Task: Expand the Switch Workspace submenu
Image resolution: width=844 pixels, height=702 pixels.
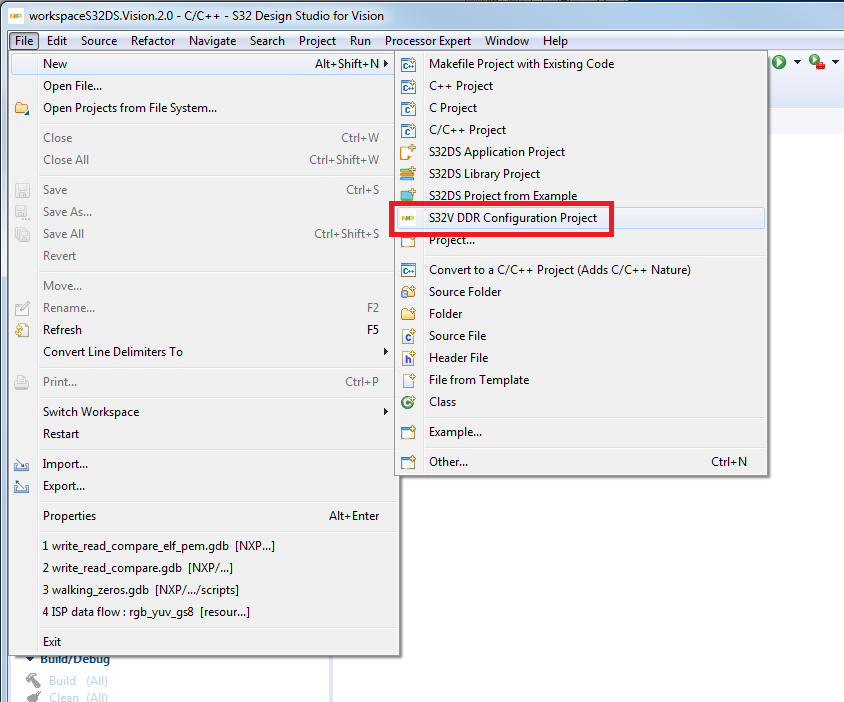Action: coord(386,412)
